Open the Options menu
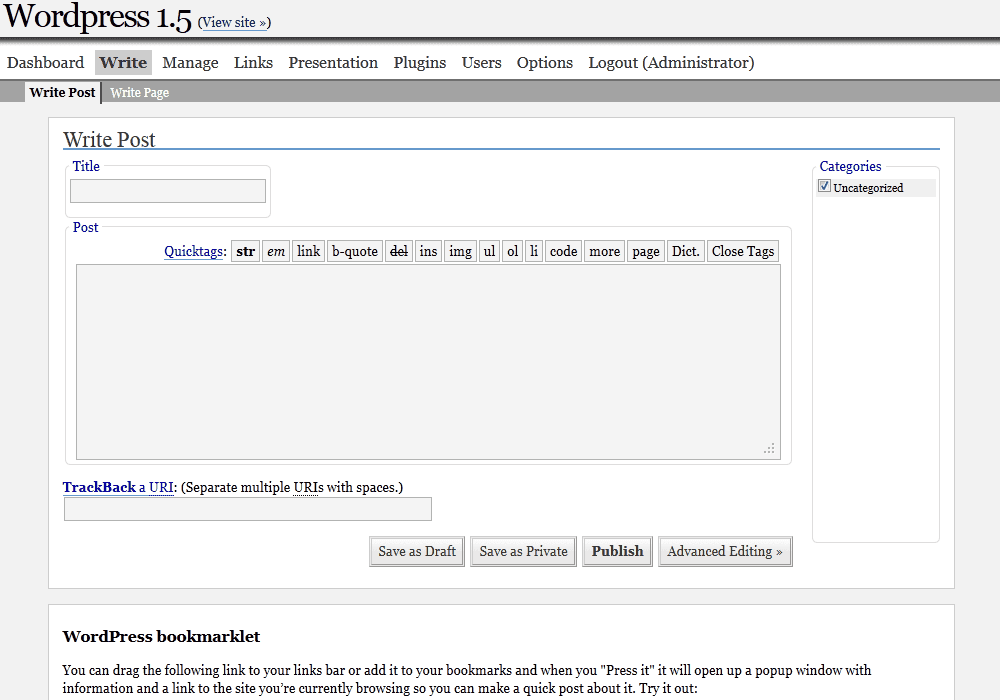 pyautogui.click(x=545, y=62)
